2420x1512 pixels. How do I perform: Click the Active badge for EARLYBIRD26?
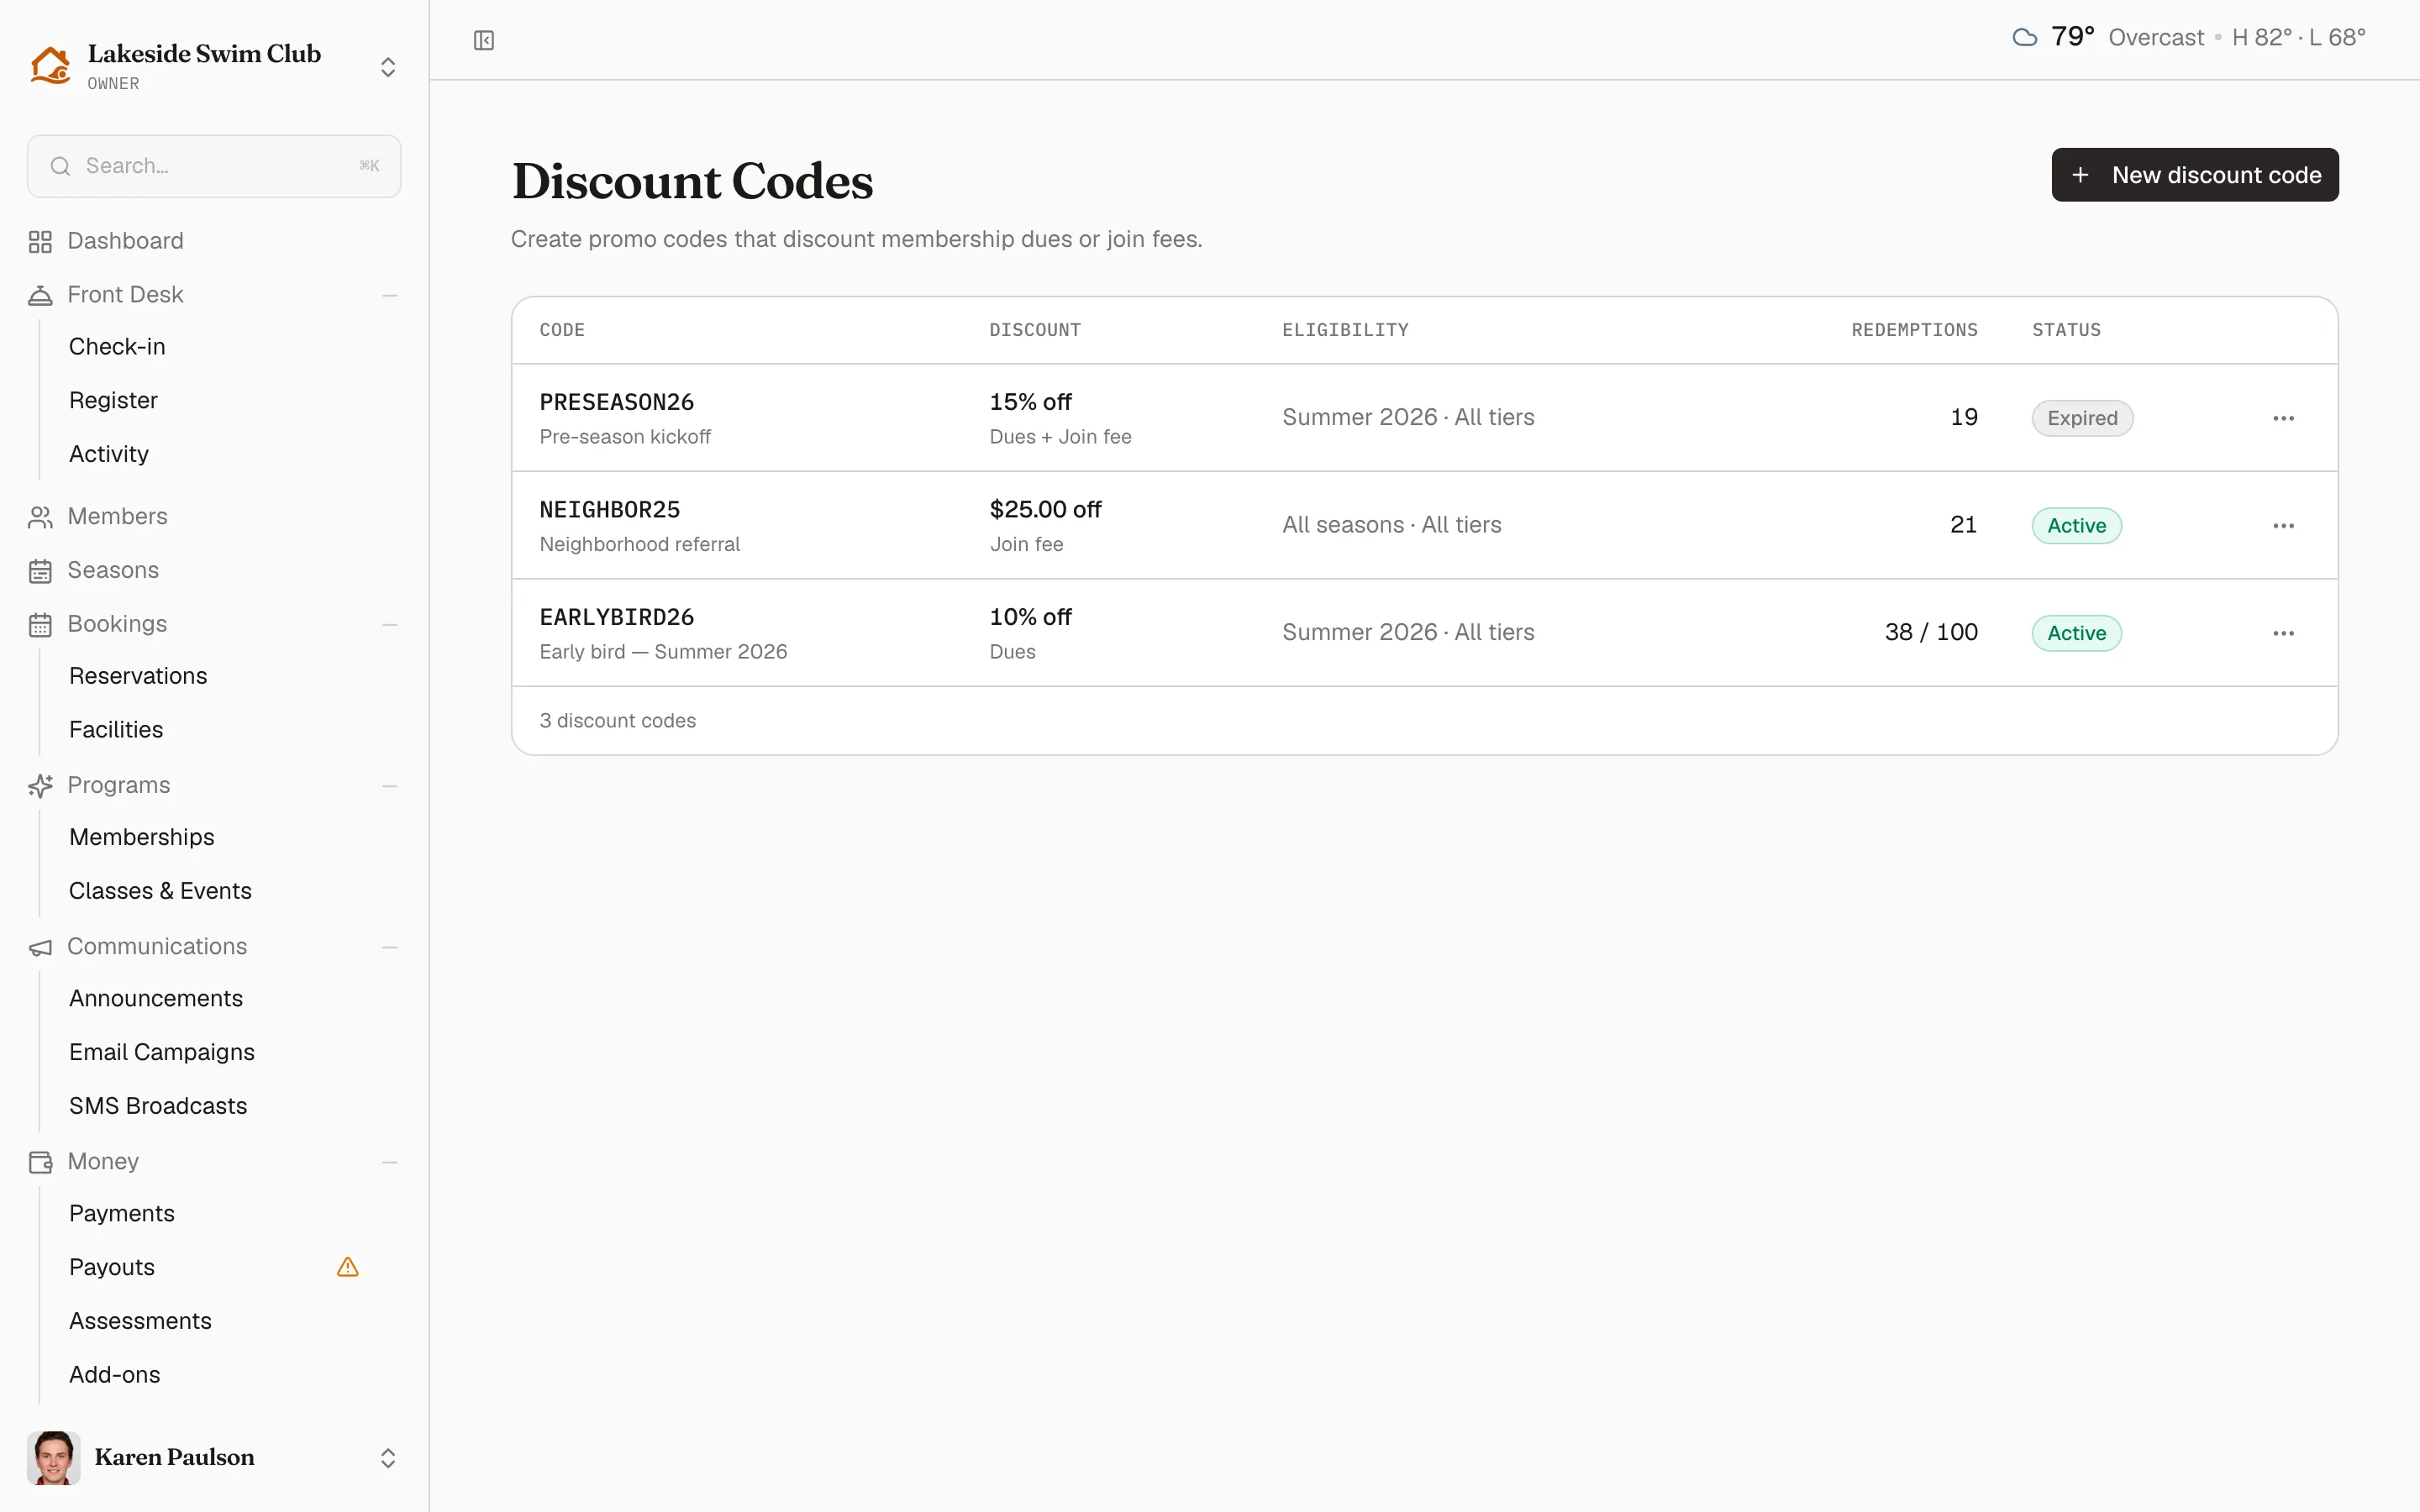tap(2076, 633)
